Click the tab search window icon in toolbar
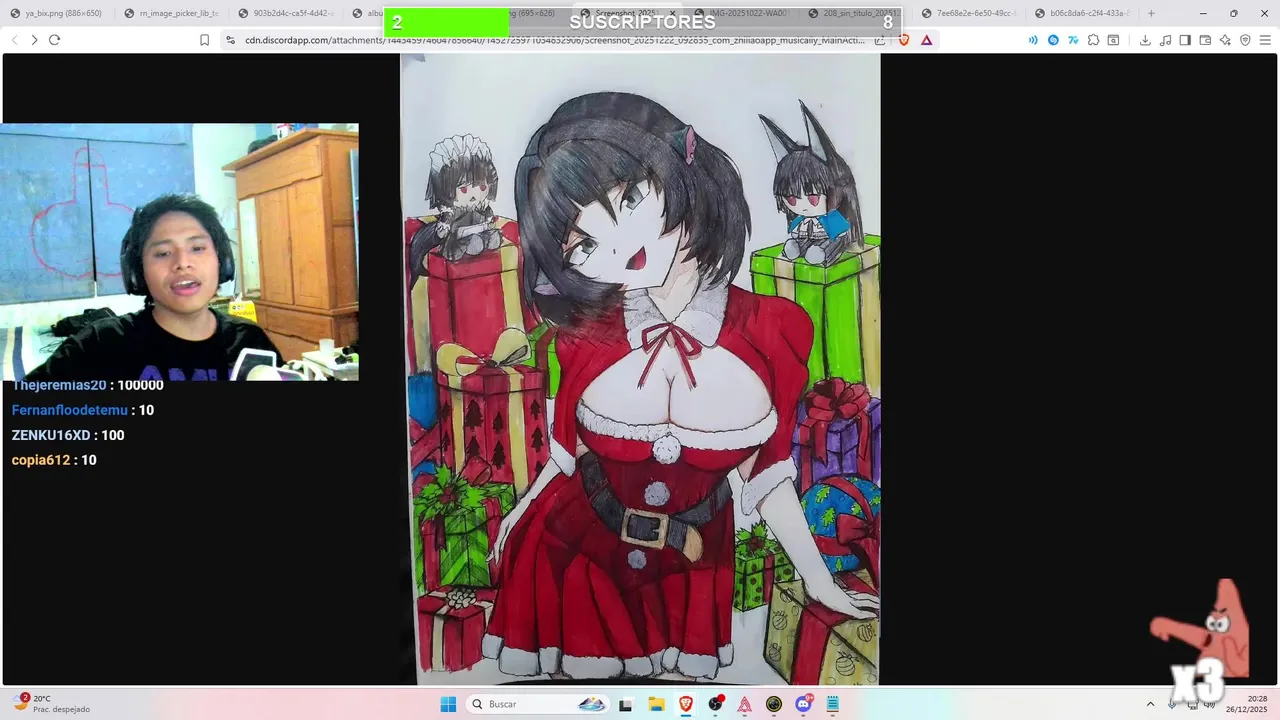This screenshot has height=720, width=1280. pos(1113,40)
